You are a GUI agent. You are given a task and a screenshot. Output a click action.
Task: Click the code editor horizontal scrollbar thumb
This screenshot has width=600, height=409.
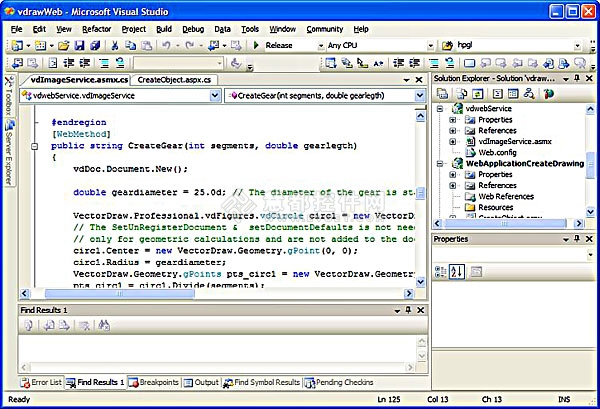click(x=119, y=293)
